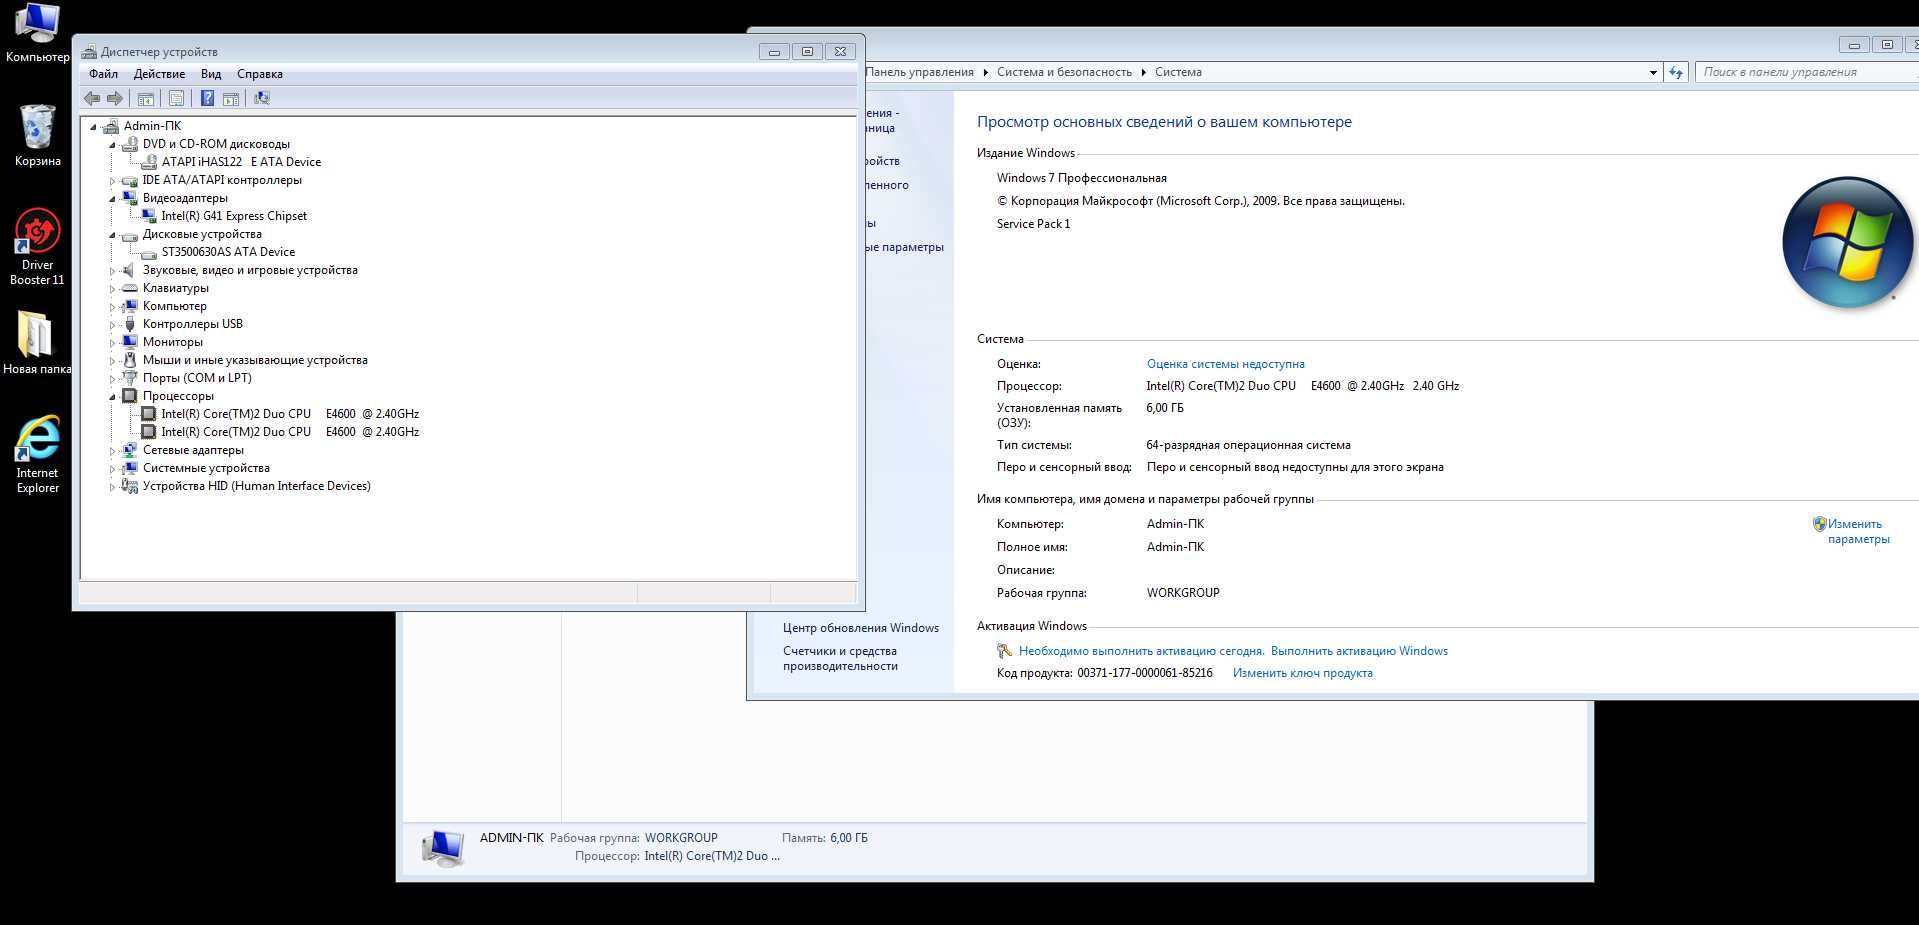Viewport: 1919px width, 925px height.
Task: Collapse the Процессоры node
Action: [112, 396]
